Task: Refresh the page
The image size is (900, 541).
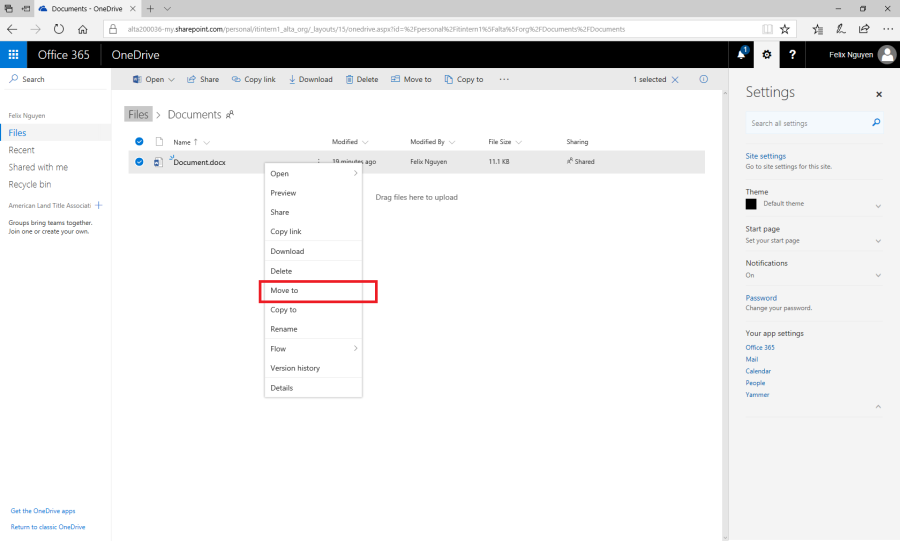Action: [59, 29]
